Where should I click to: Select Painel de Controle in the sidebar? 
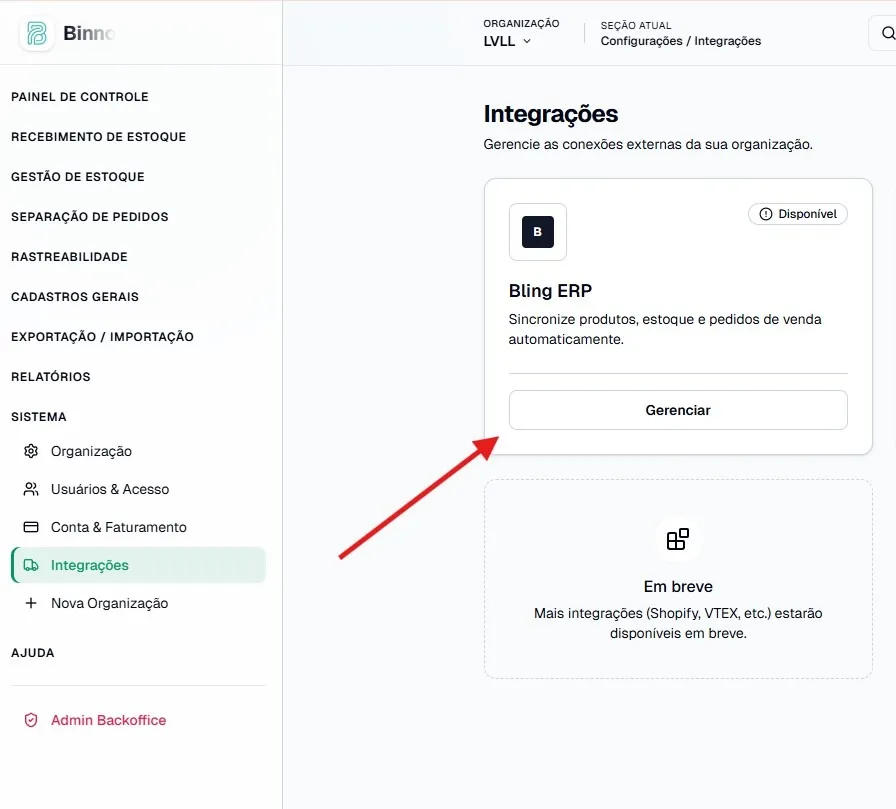pos(79,97)
